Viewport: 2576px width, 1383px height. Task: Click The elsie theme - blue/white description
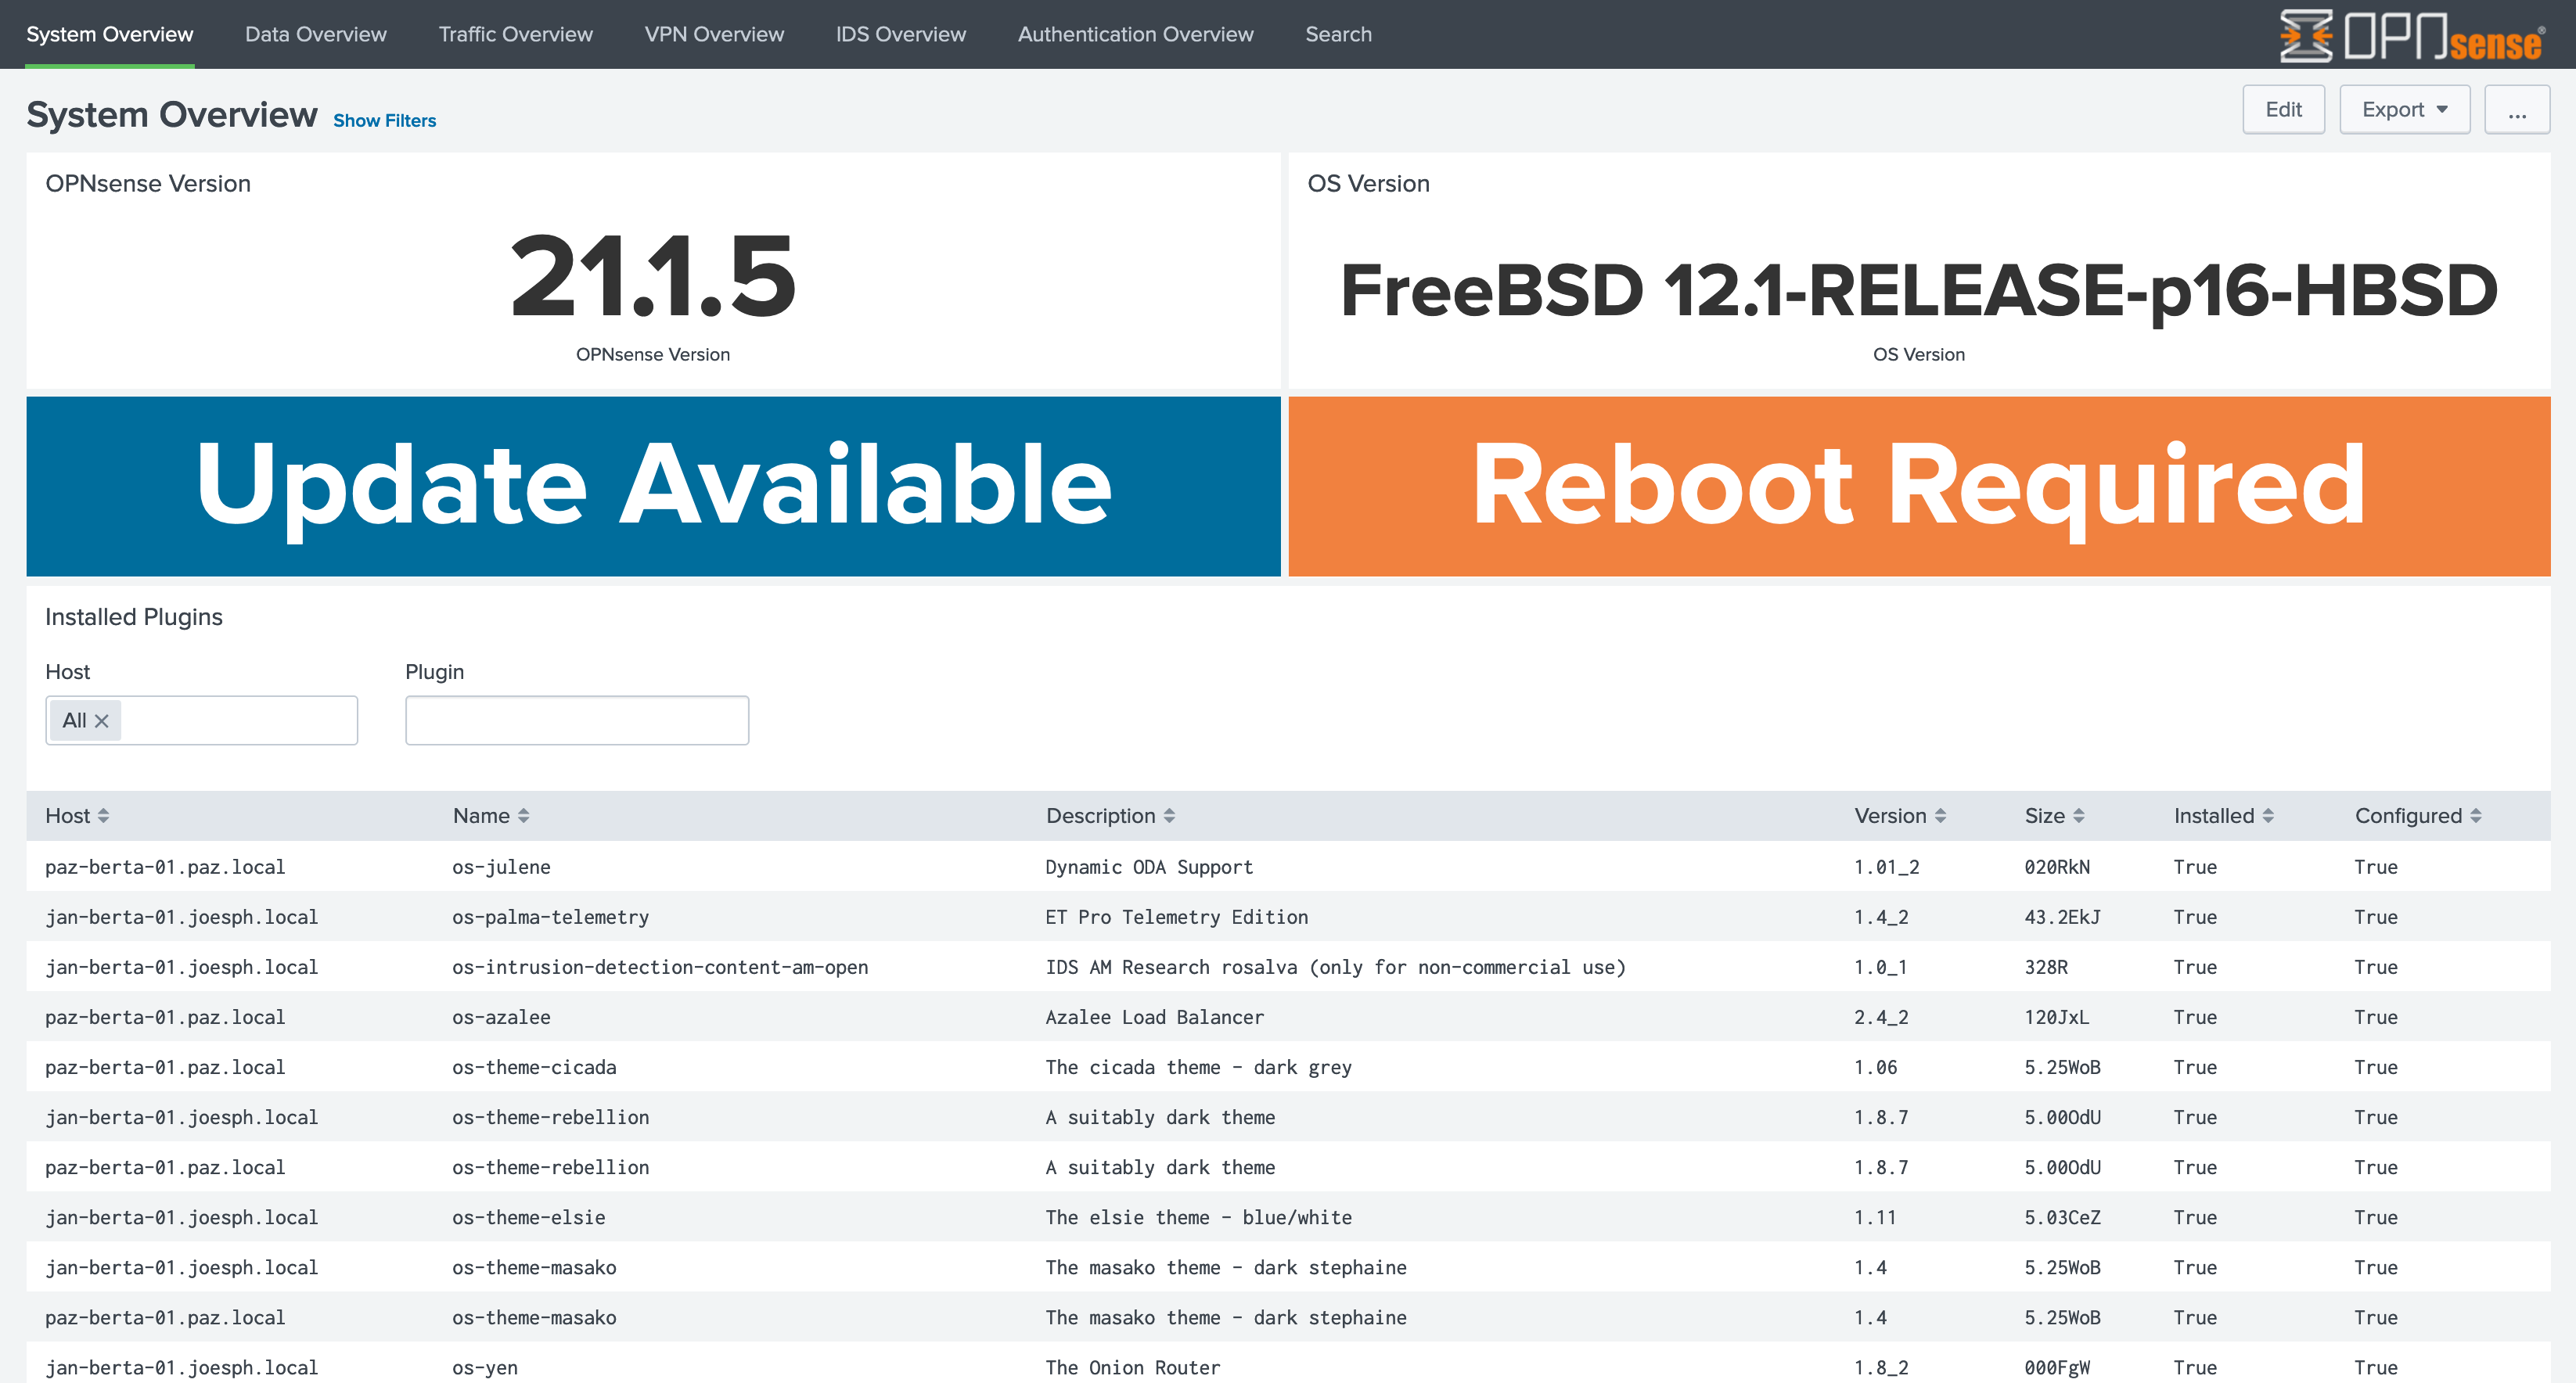click(x=1199, y=1217)
